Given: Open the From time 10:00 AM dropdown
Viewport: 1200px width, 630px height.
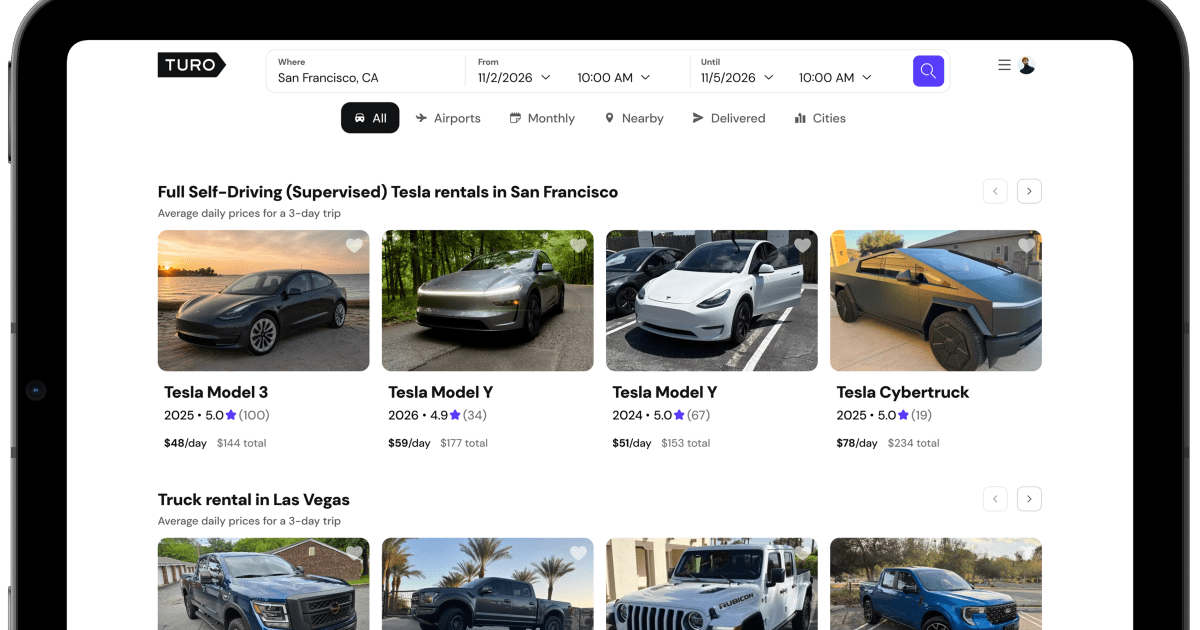Looking at the screenshot, I should [614, 77].
